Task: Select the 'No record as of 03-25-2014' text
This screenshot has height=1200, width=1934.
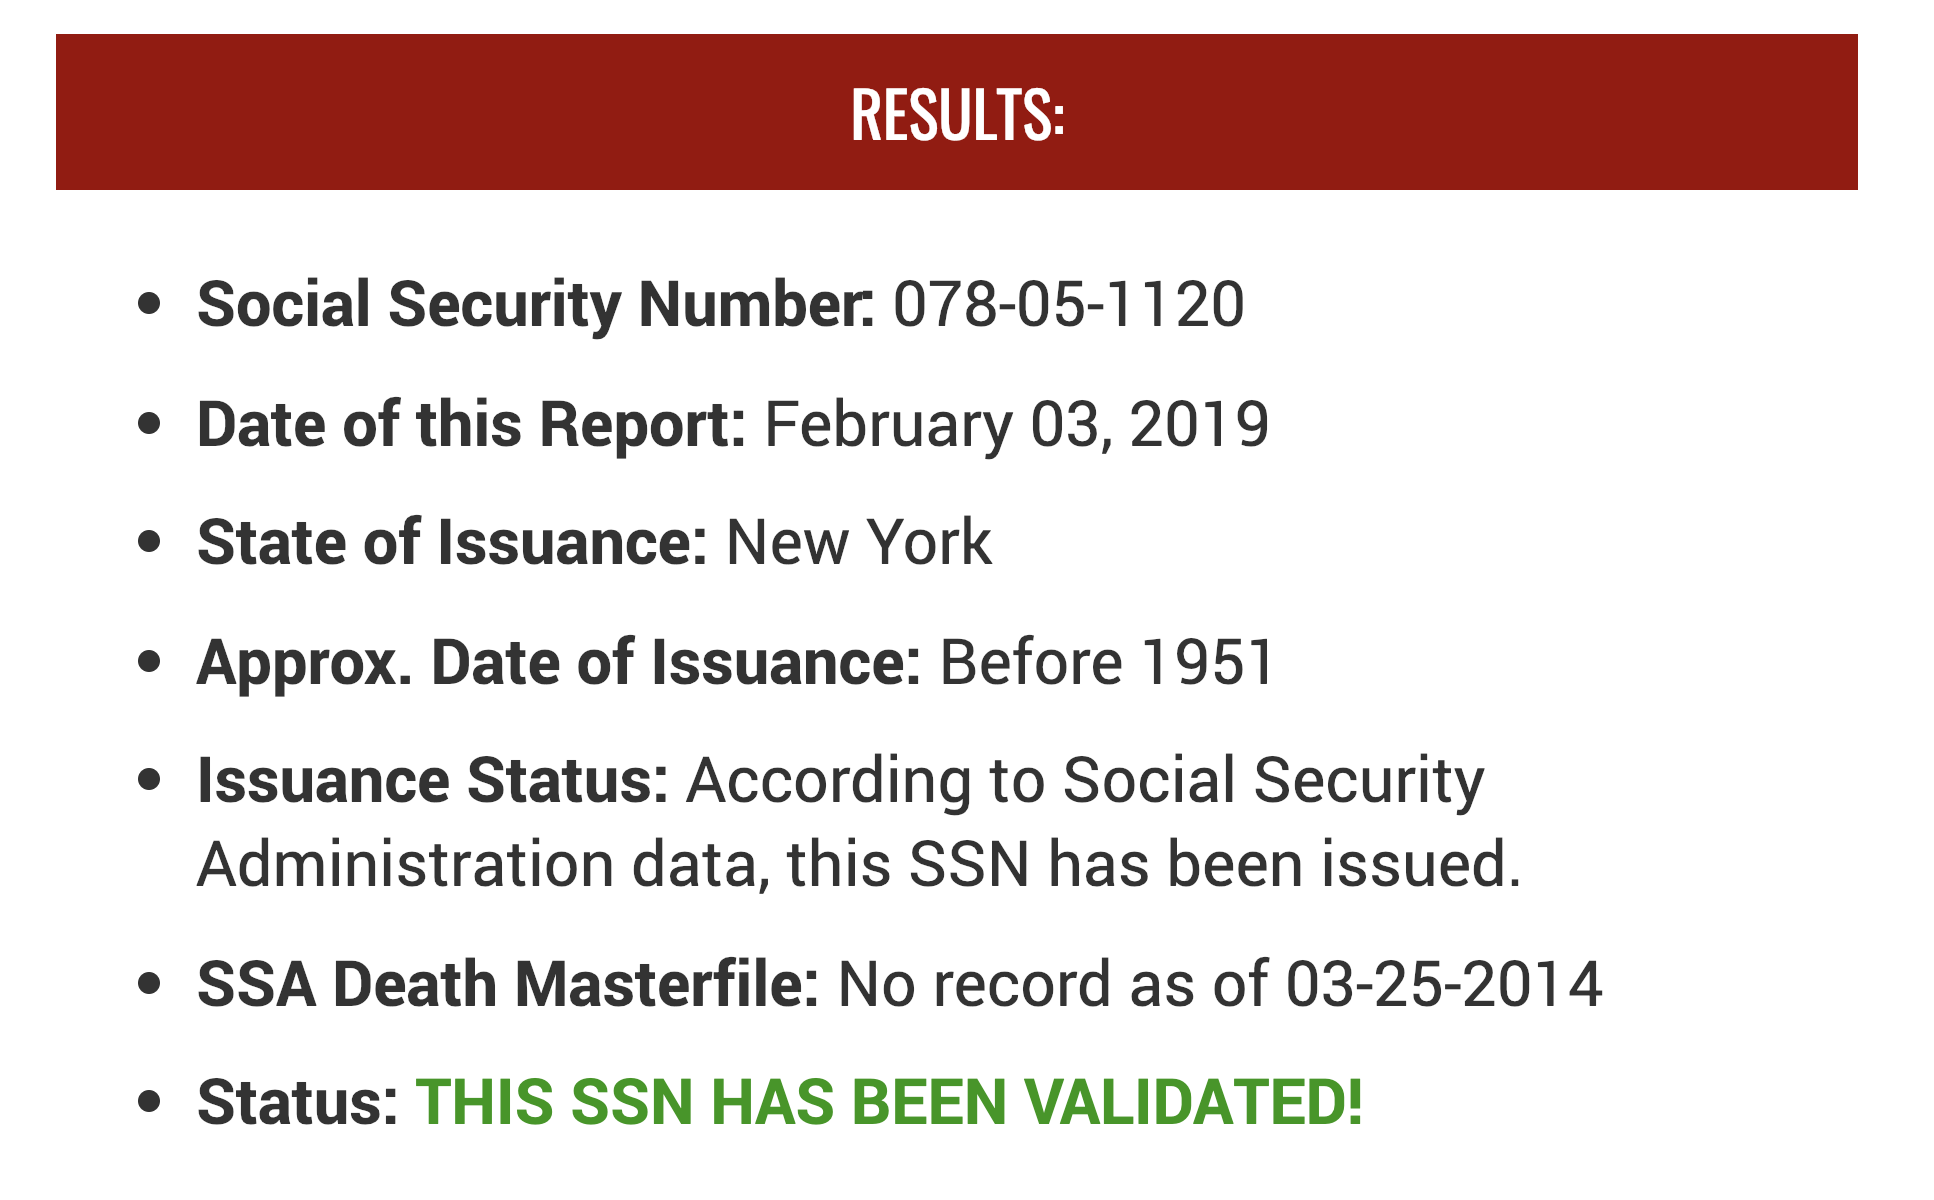Action: click(x=1219, y=984)
